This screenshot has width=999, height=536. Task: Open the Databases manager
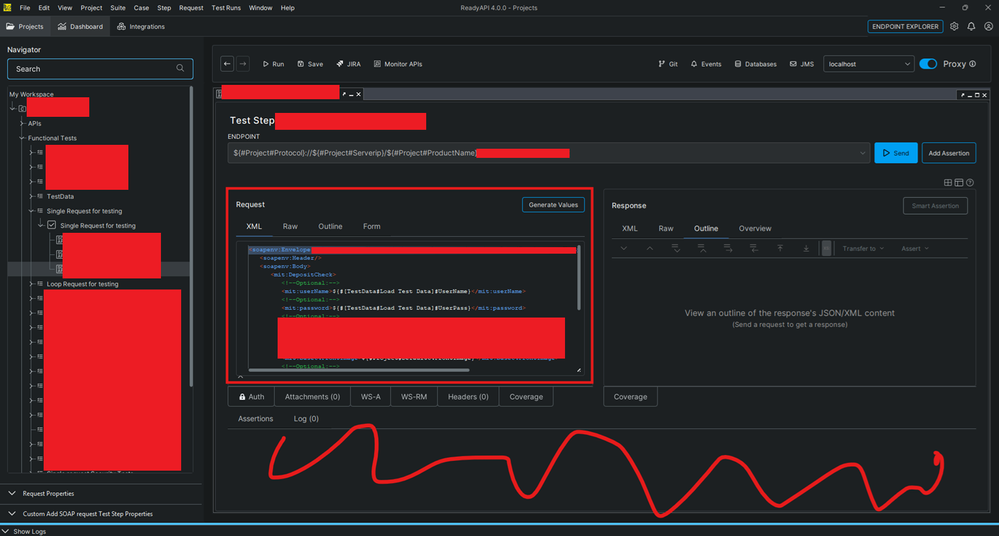point(756,64)
